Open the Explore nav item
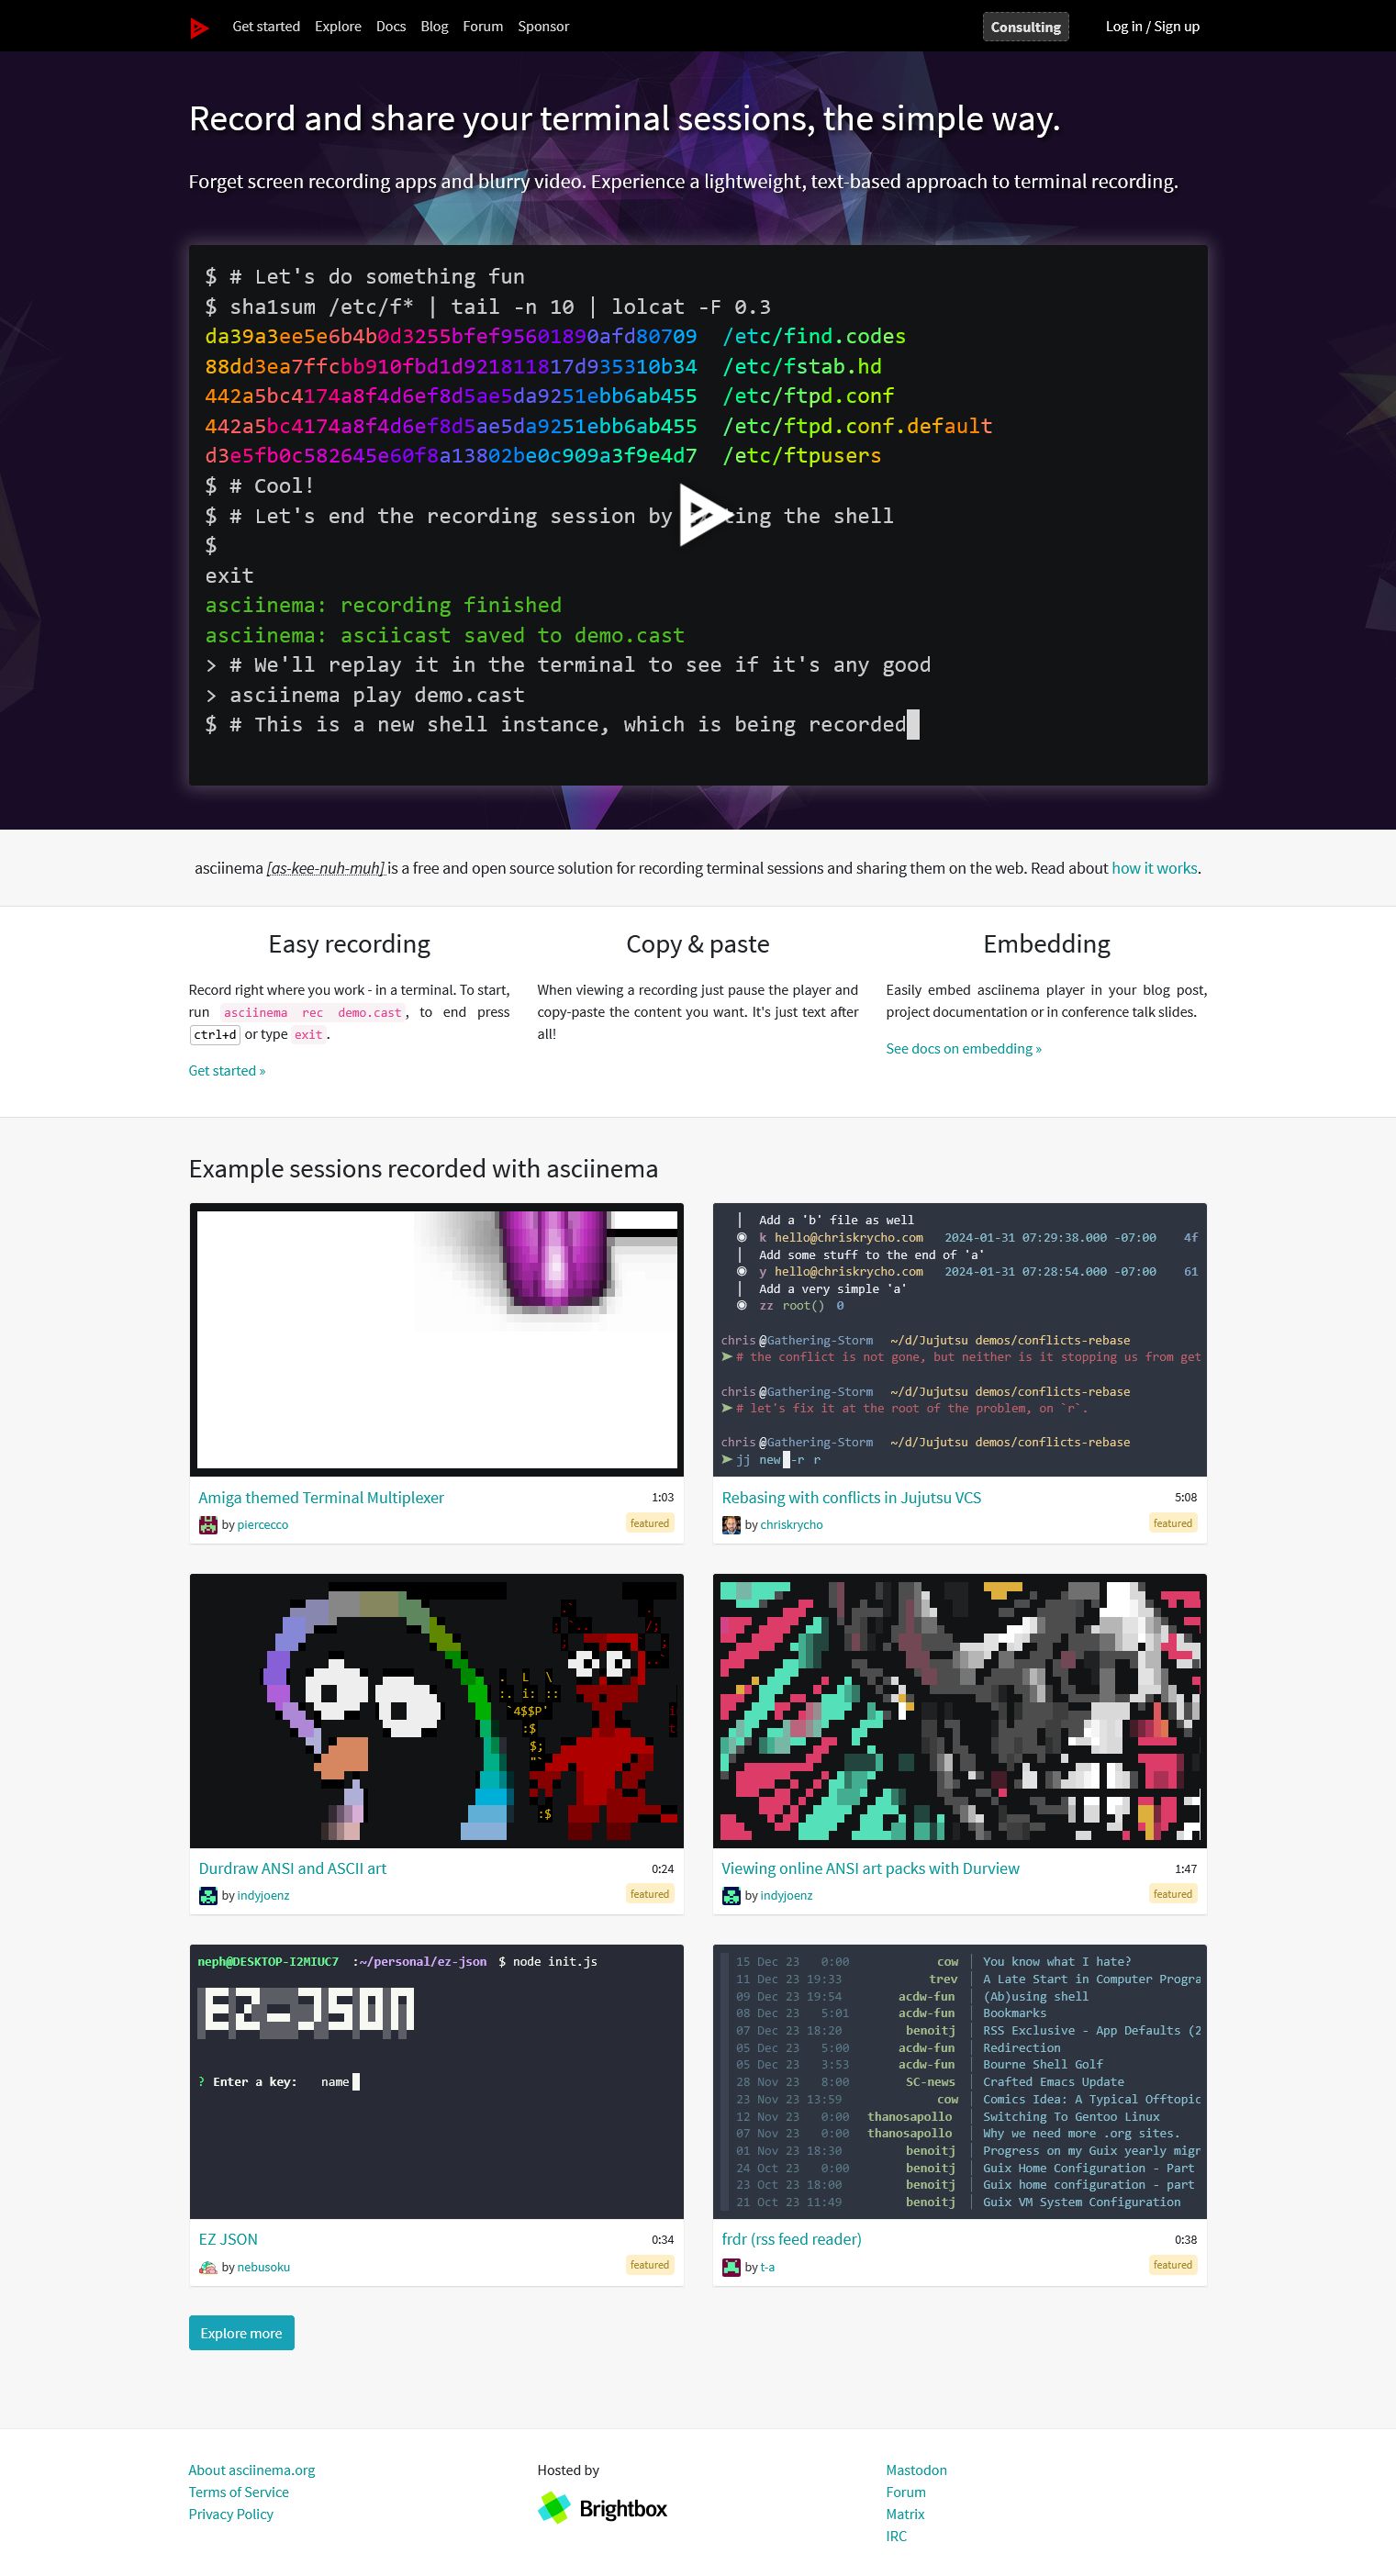The width and height of the screenshot is (1396, 2576). tap(338, 27)
